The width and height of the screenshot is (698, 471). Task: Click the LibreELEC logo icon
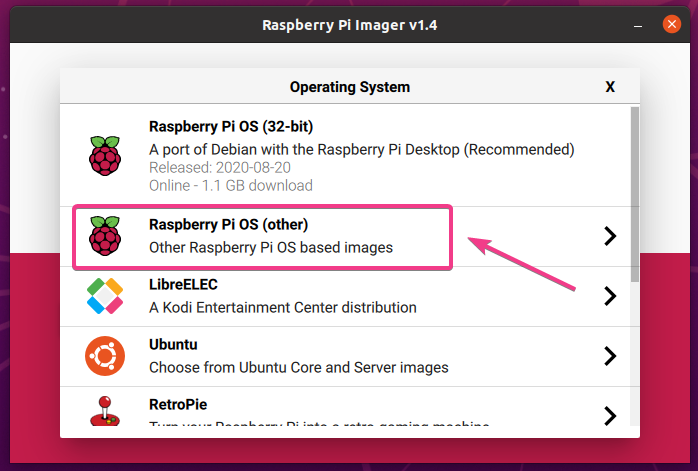105,296
